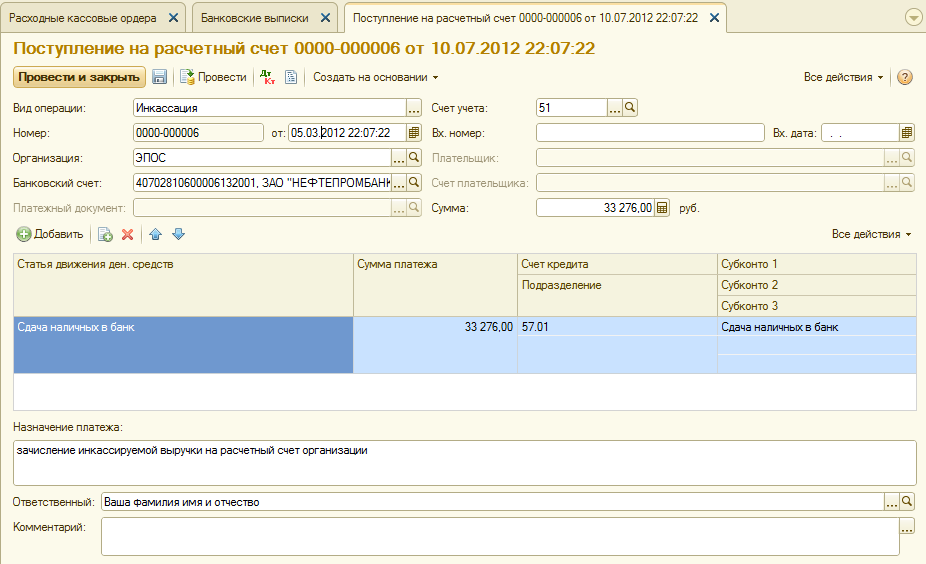Delete the selected row with red X

pyautogui.click(x=128, y=234)
